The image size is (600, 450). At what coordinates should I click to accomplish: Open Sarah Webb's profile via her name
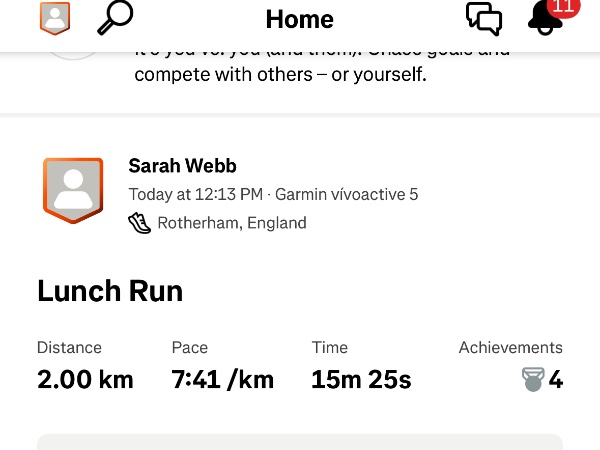tap(182, 166)
